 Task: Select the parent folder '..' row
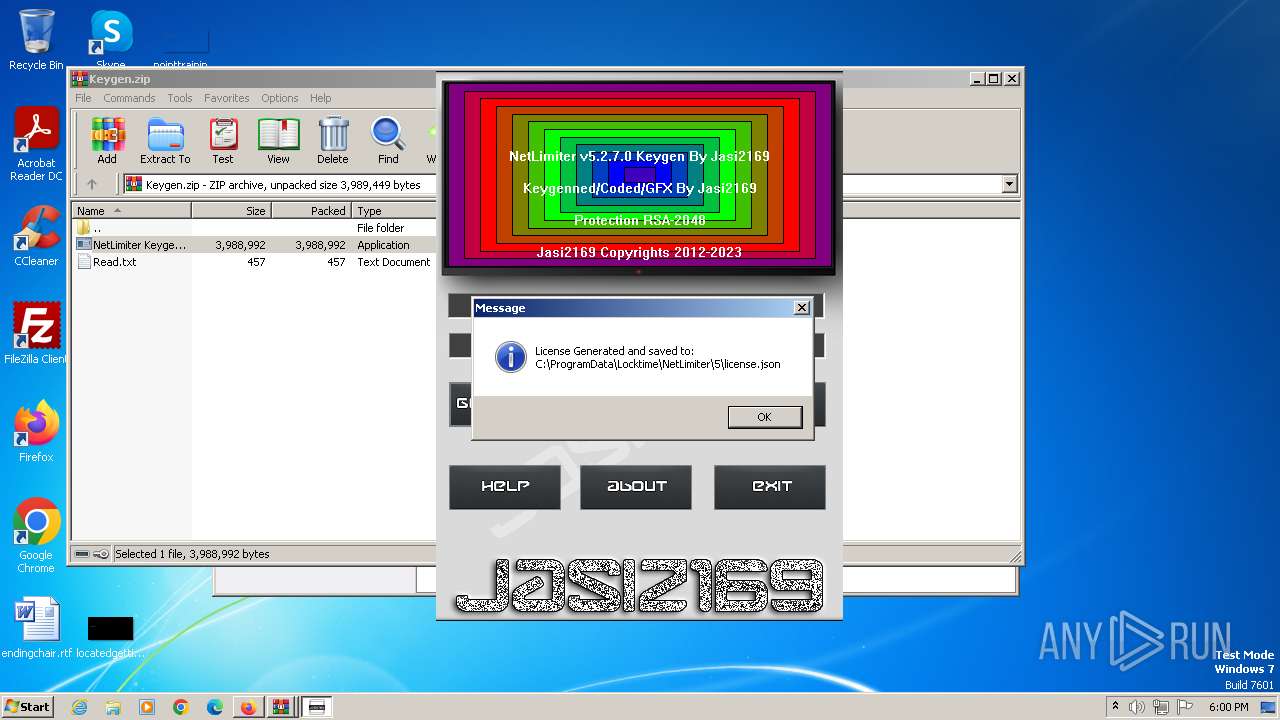tap(254, 228)
